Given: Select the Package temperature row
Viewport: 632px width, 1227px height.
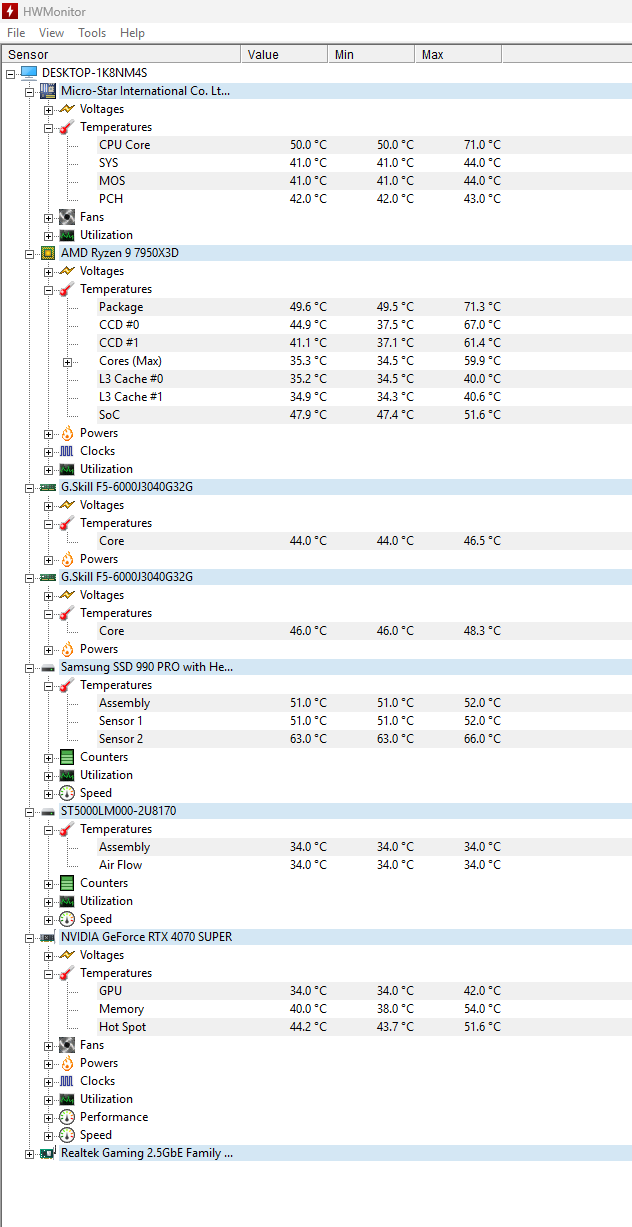Looking at the screenshot, I should (x=316, y=307).
